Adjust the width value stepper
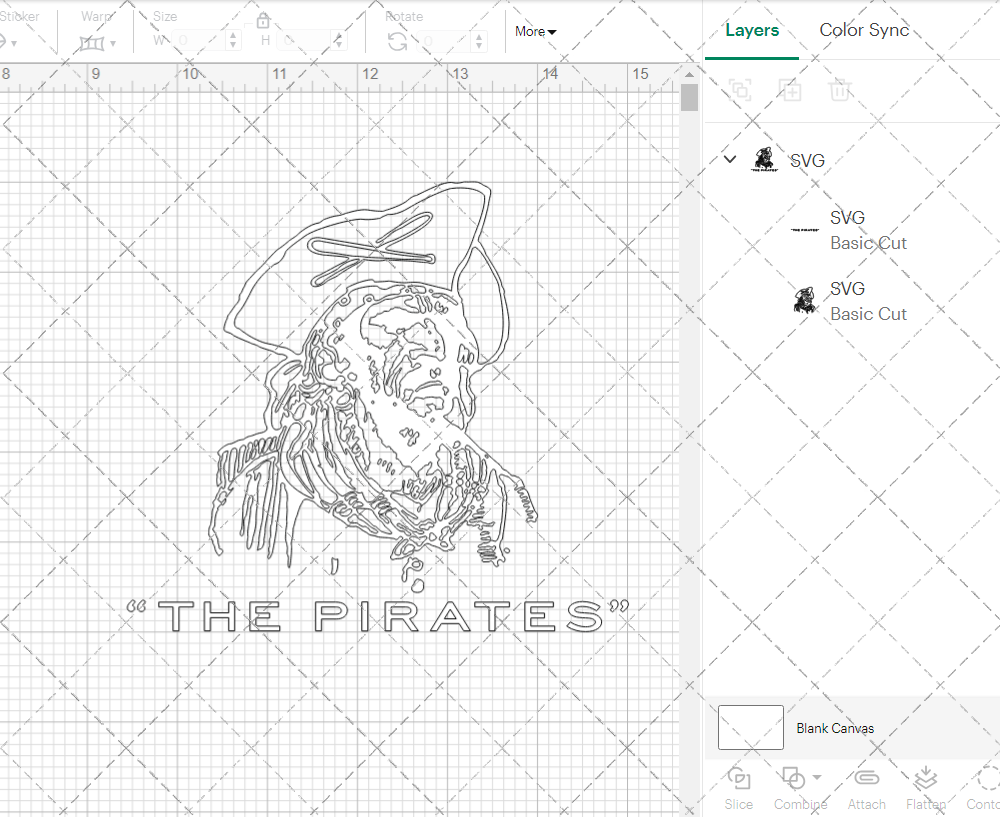1000x817 pixels. [x=233, y=41]
